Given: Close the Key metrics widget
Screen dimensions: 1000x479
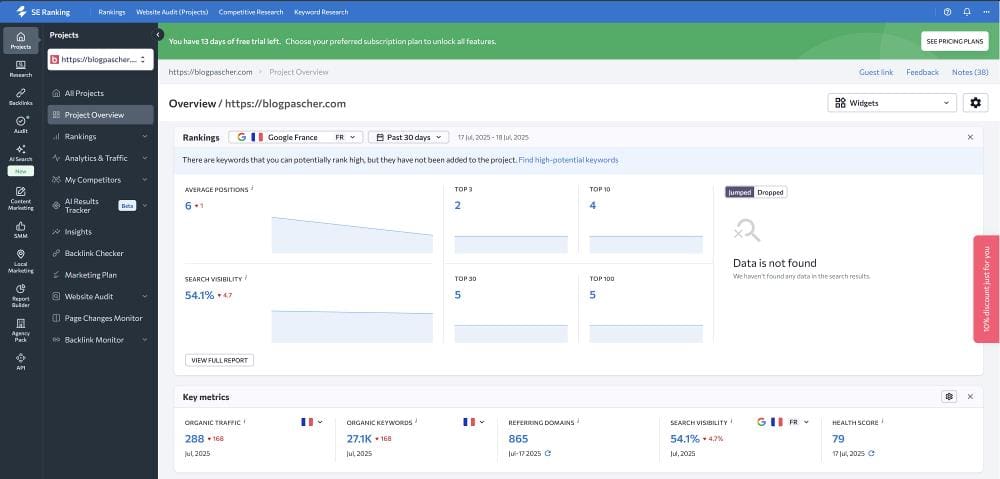Looking at the screenshot, I should [x=970, y=397].
